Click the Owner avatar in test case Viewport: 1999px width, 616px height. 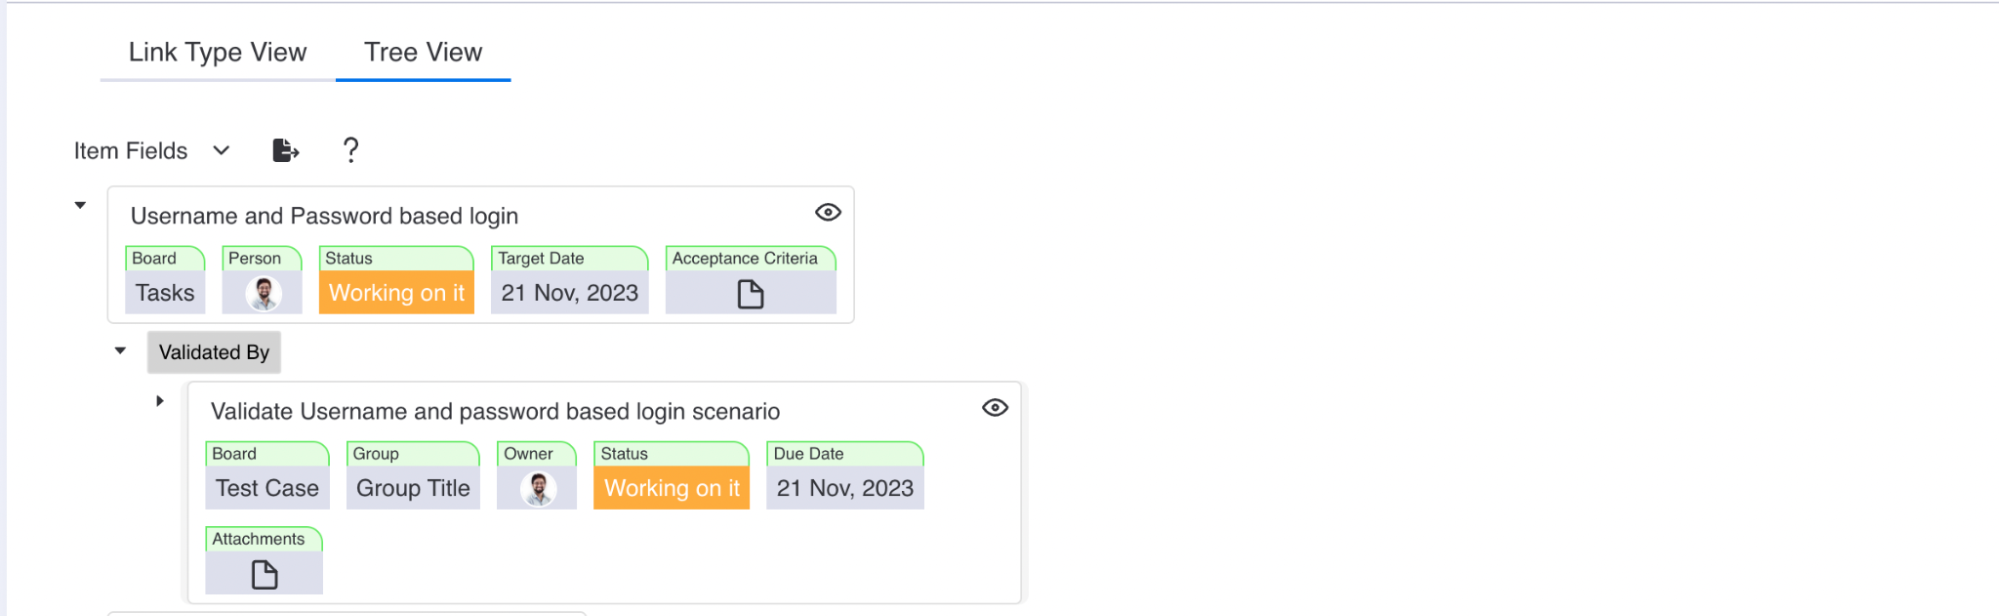[538, 489]
